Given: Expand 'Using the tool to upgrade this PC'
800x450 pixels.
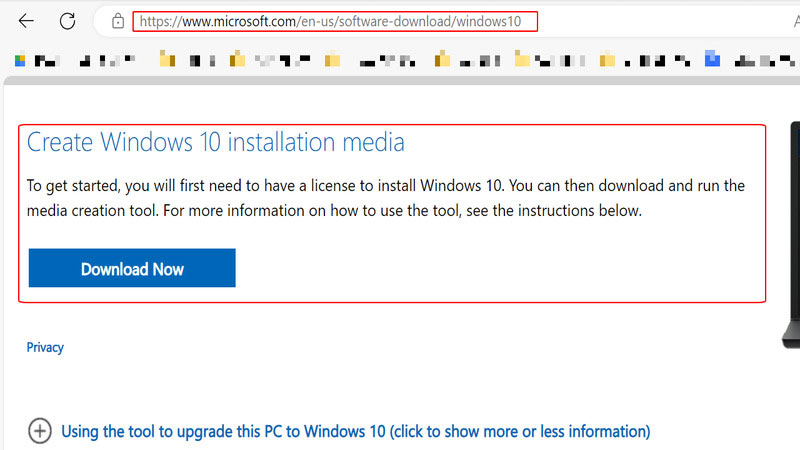Looking at the screenshot, I should tap(355, 431).
